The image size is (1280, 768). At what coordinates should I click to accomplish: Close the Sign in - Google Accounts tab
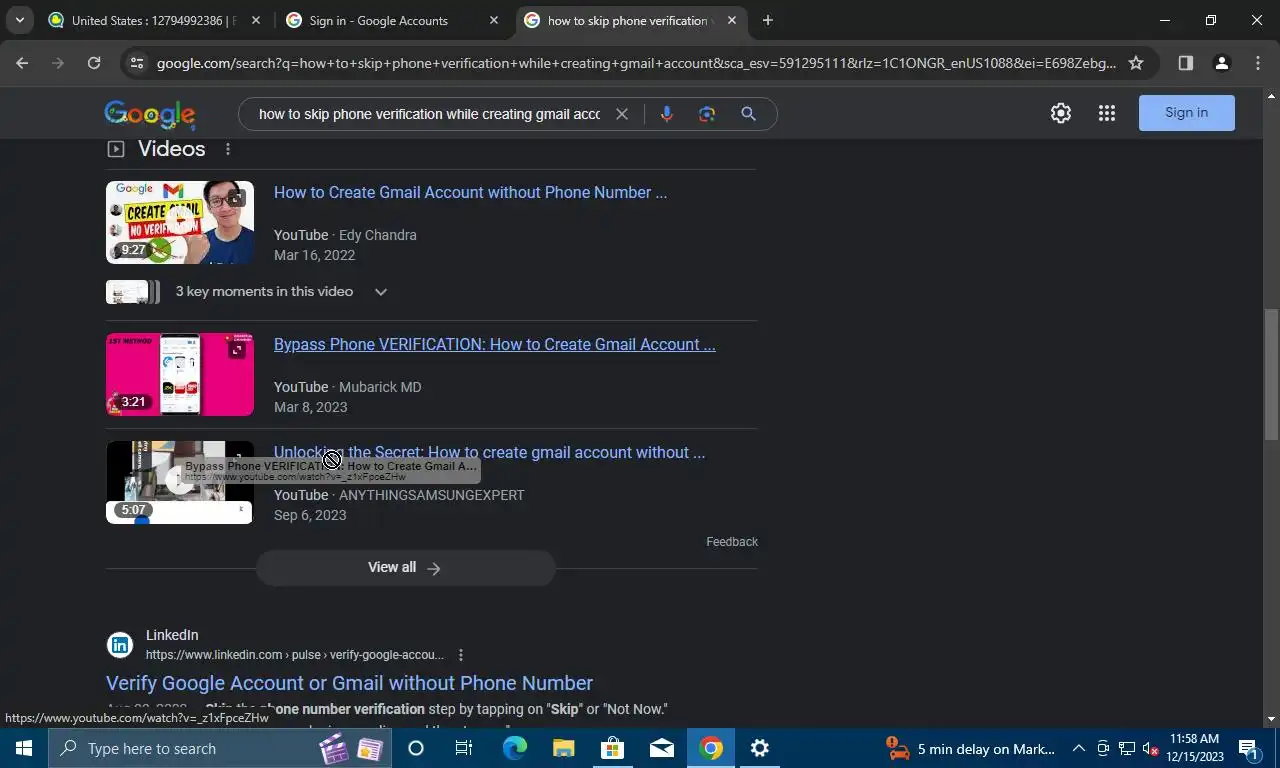tap(493, 20)
